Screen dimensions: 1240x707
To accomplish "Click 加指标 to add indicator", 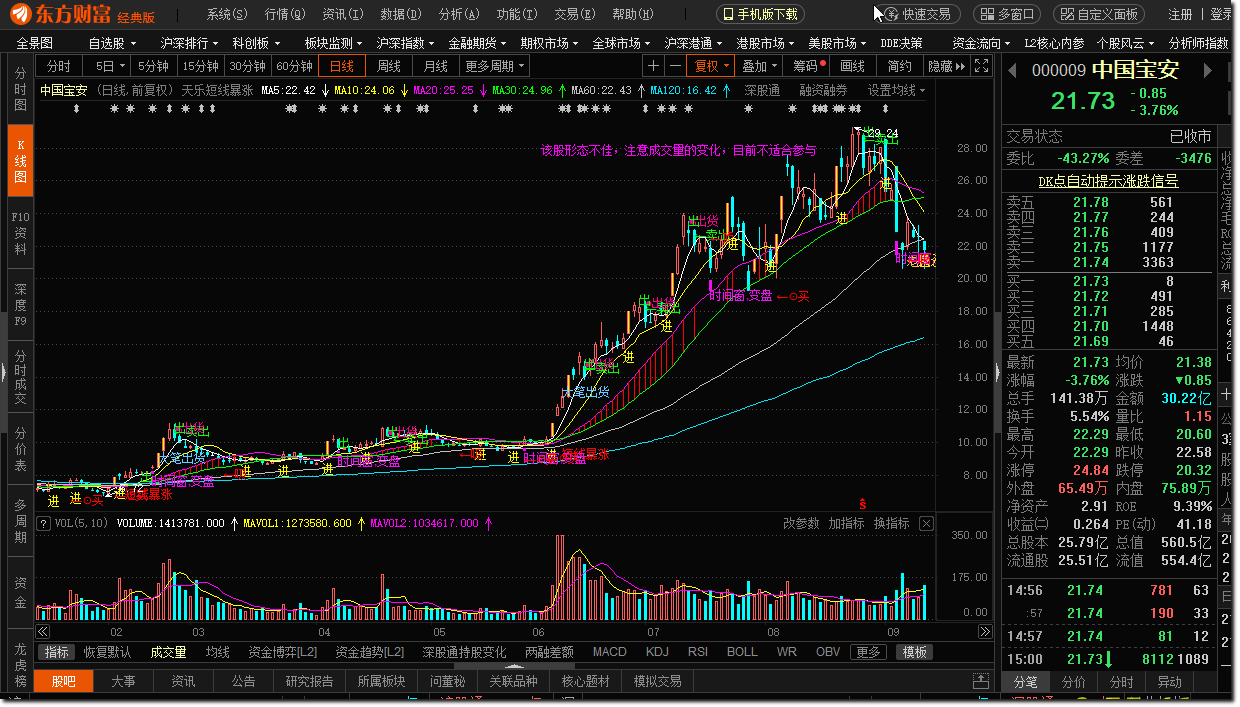I will (846, 523).
